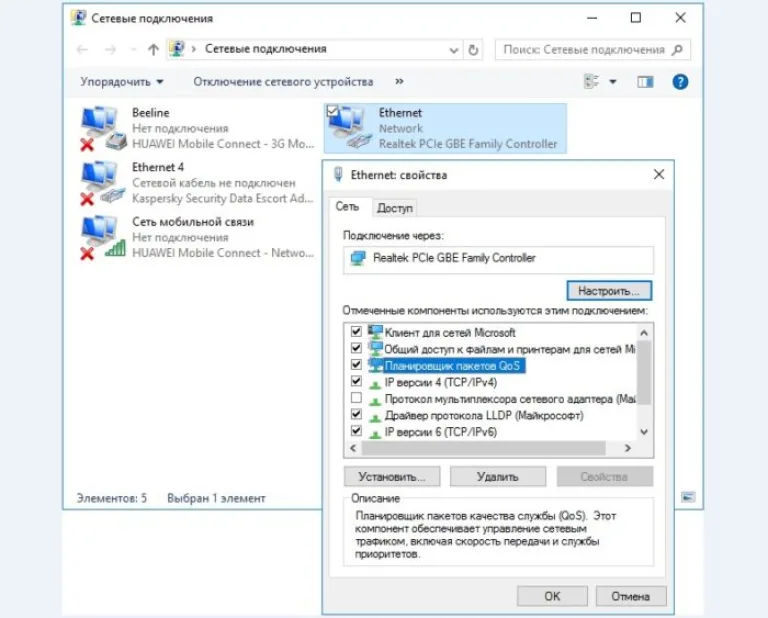Click the 'IP версии 6' protocol icon
768x618 pixels.
(x=375, y=432)
